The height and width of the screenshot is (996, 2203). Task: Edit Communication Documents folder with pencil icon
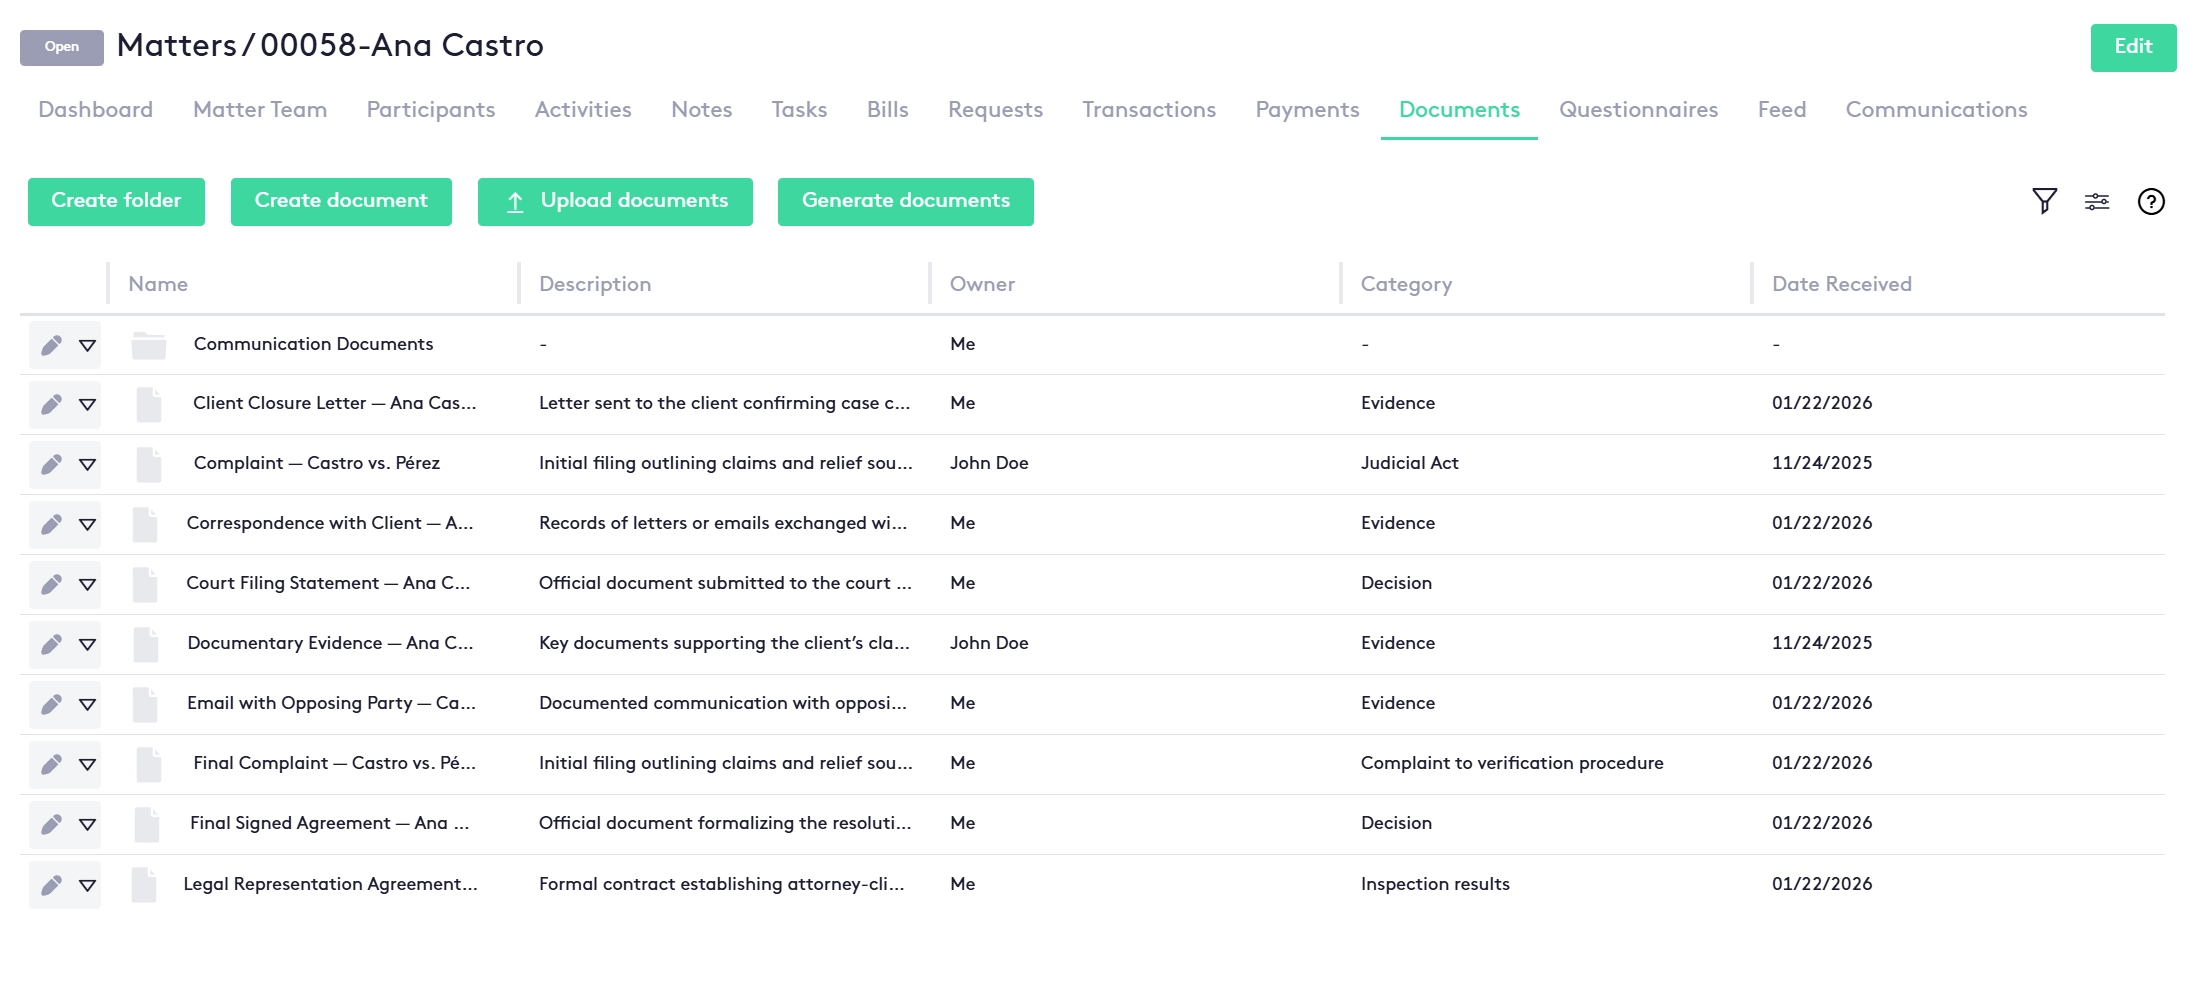(x=51, y=345)
